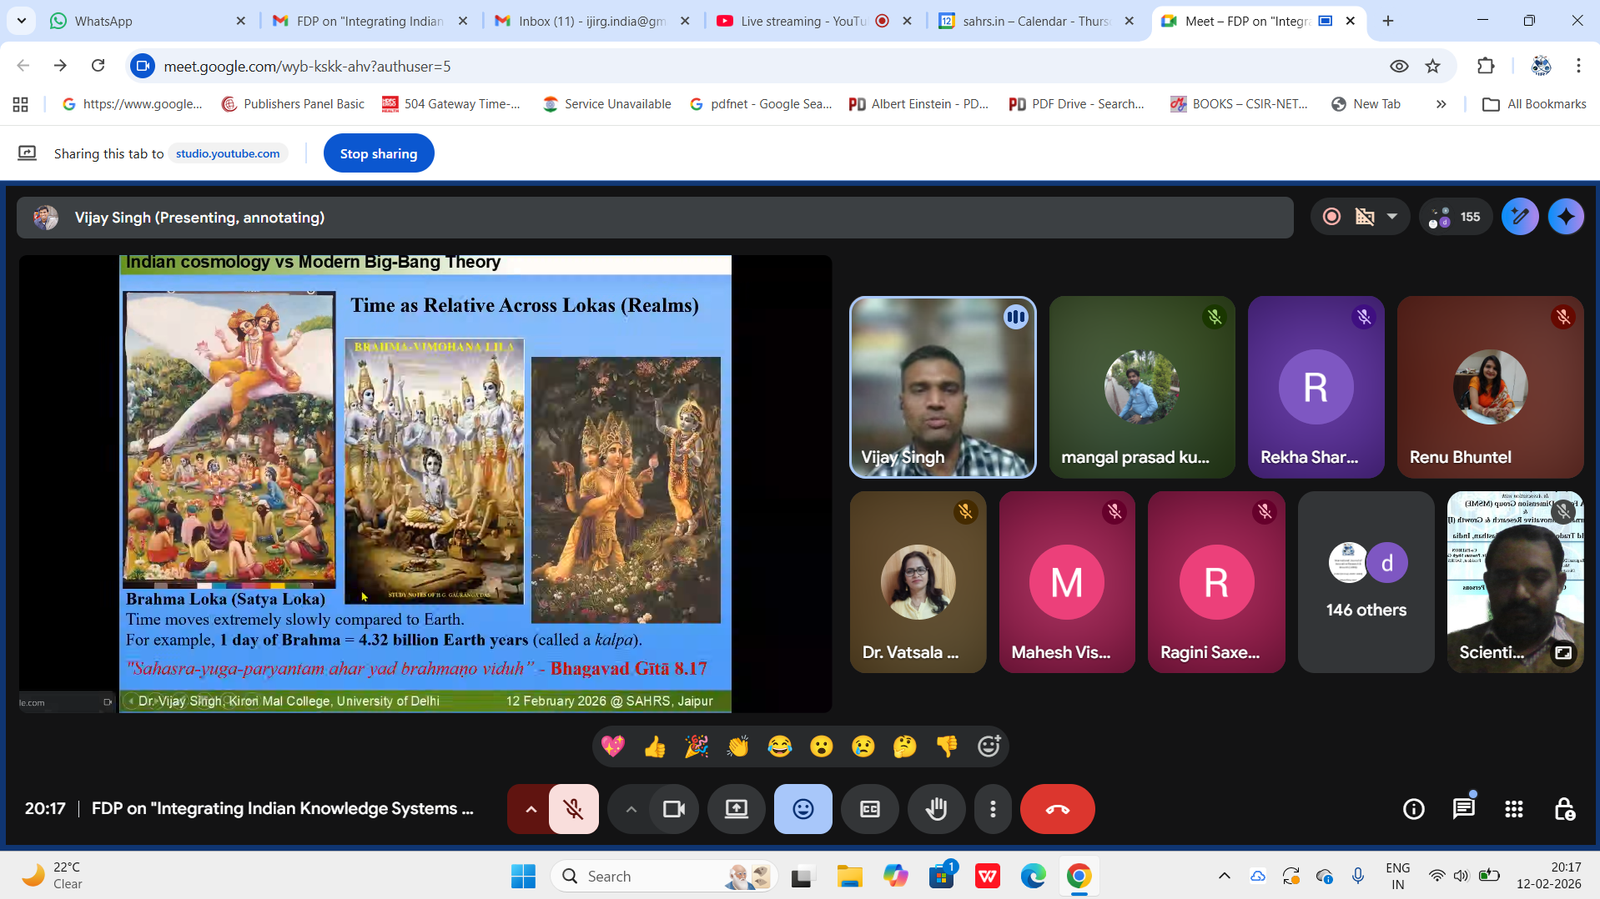Toggle closed captions button

870,809
